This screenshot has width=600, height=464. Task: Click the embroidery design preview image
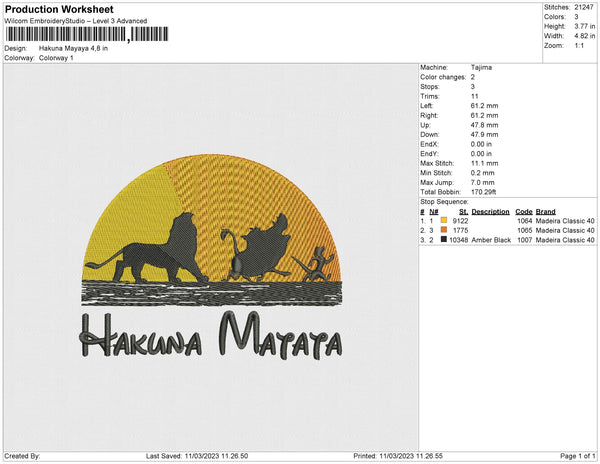point(211,257)
